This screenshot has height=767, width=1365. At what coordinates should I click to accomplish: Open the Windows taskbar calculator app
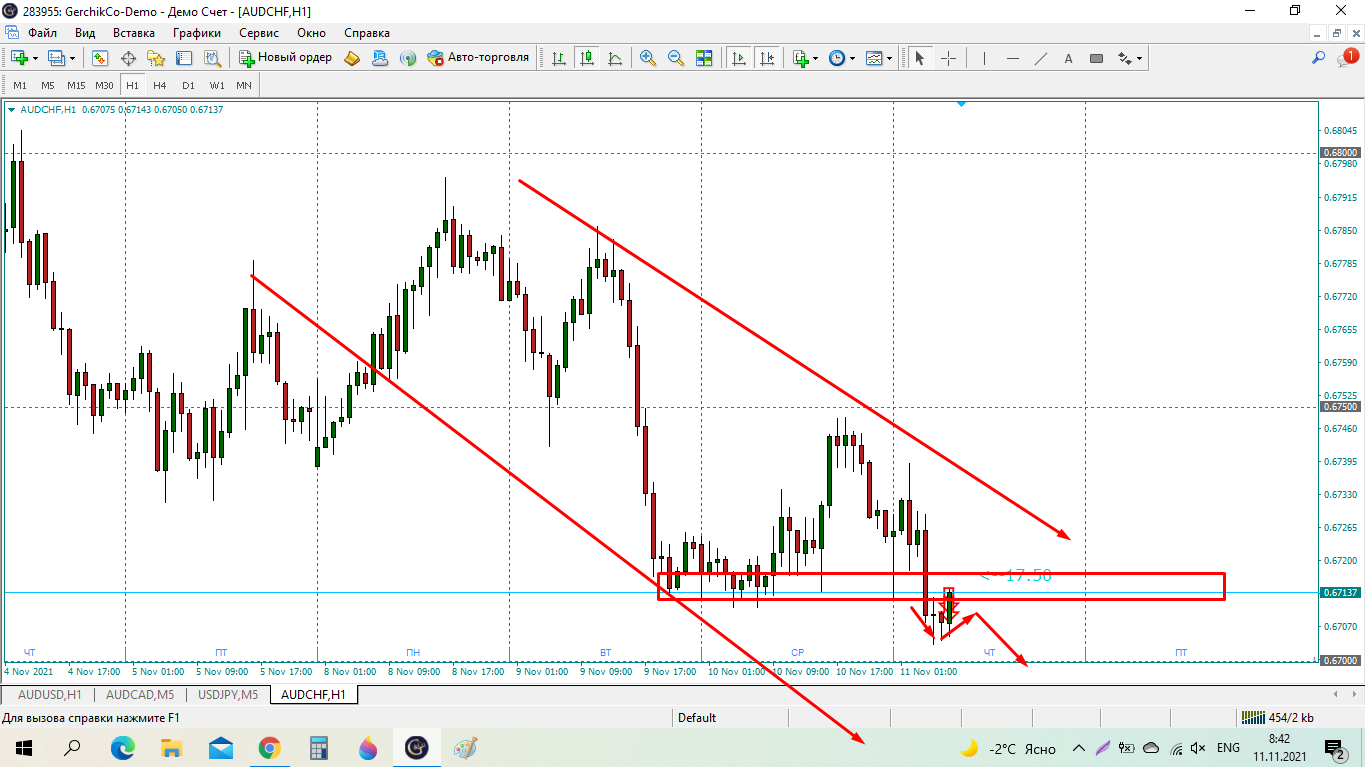point(319,747)
